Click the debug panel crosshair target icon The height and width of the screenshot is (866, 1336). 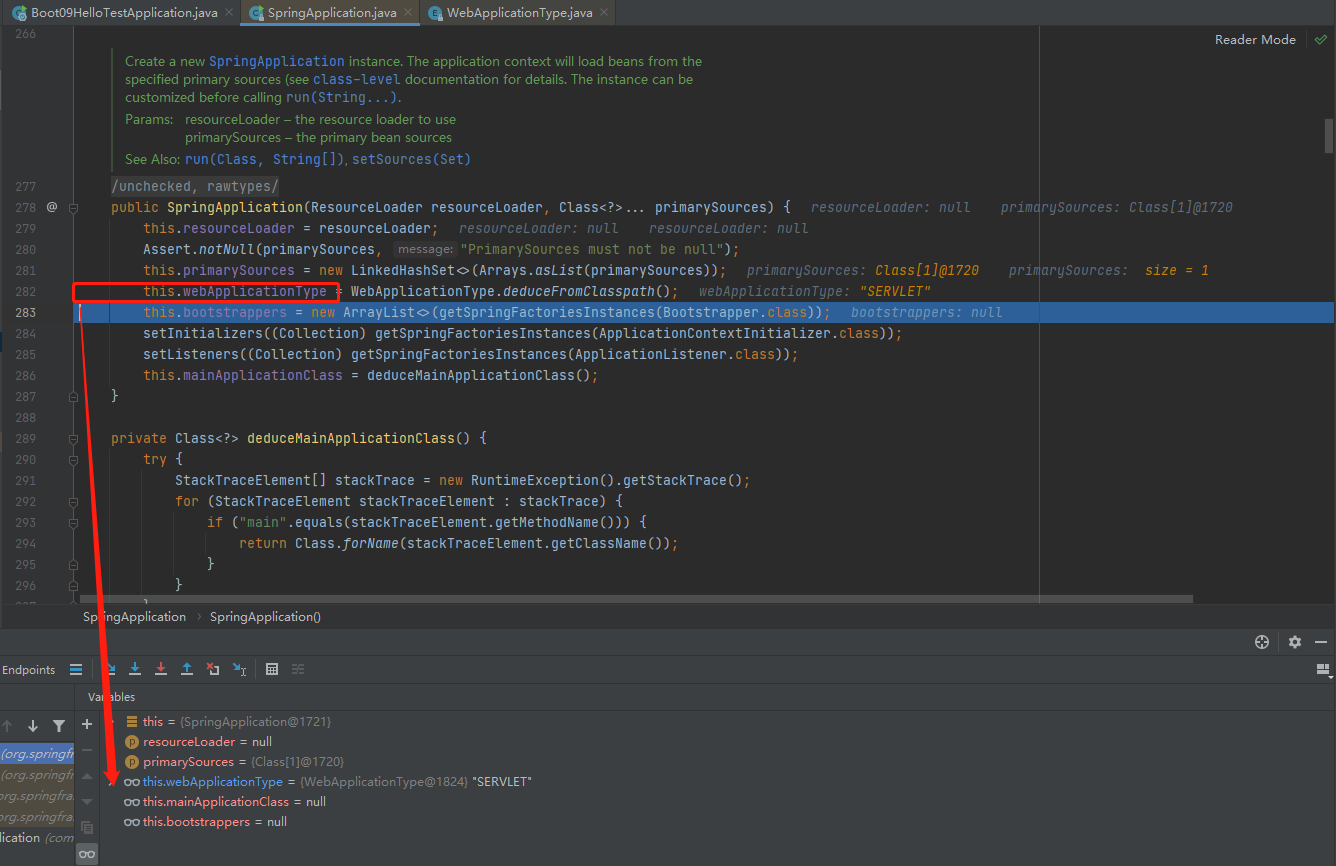(x=1262, y=642)
